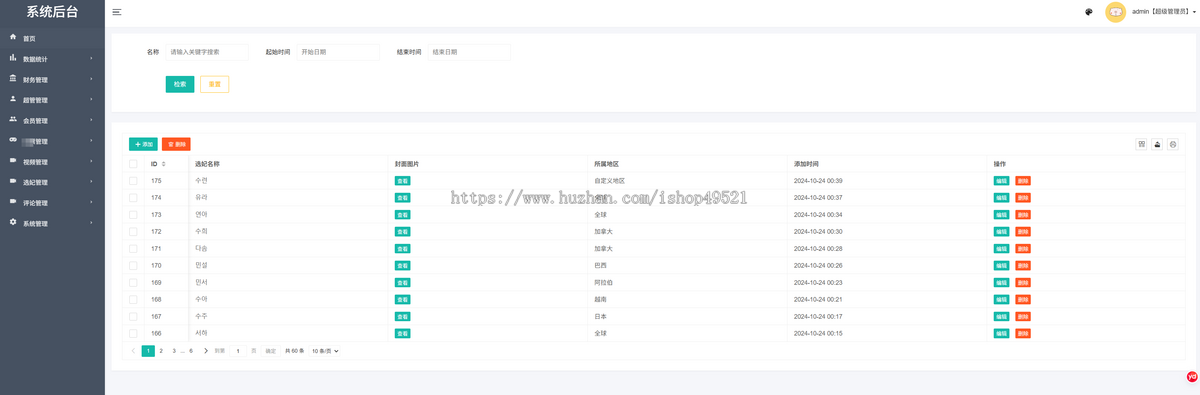Viewport: 1200px width, 395px height.
Task: Expand the 评论管理 sidebar menu
Action: coord(52,203)
